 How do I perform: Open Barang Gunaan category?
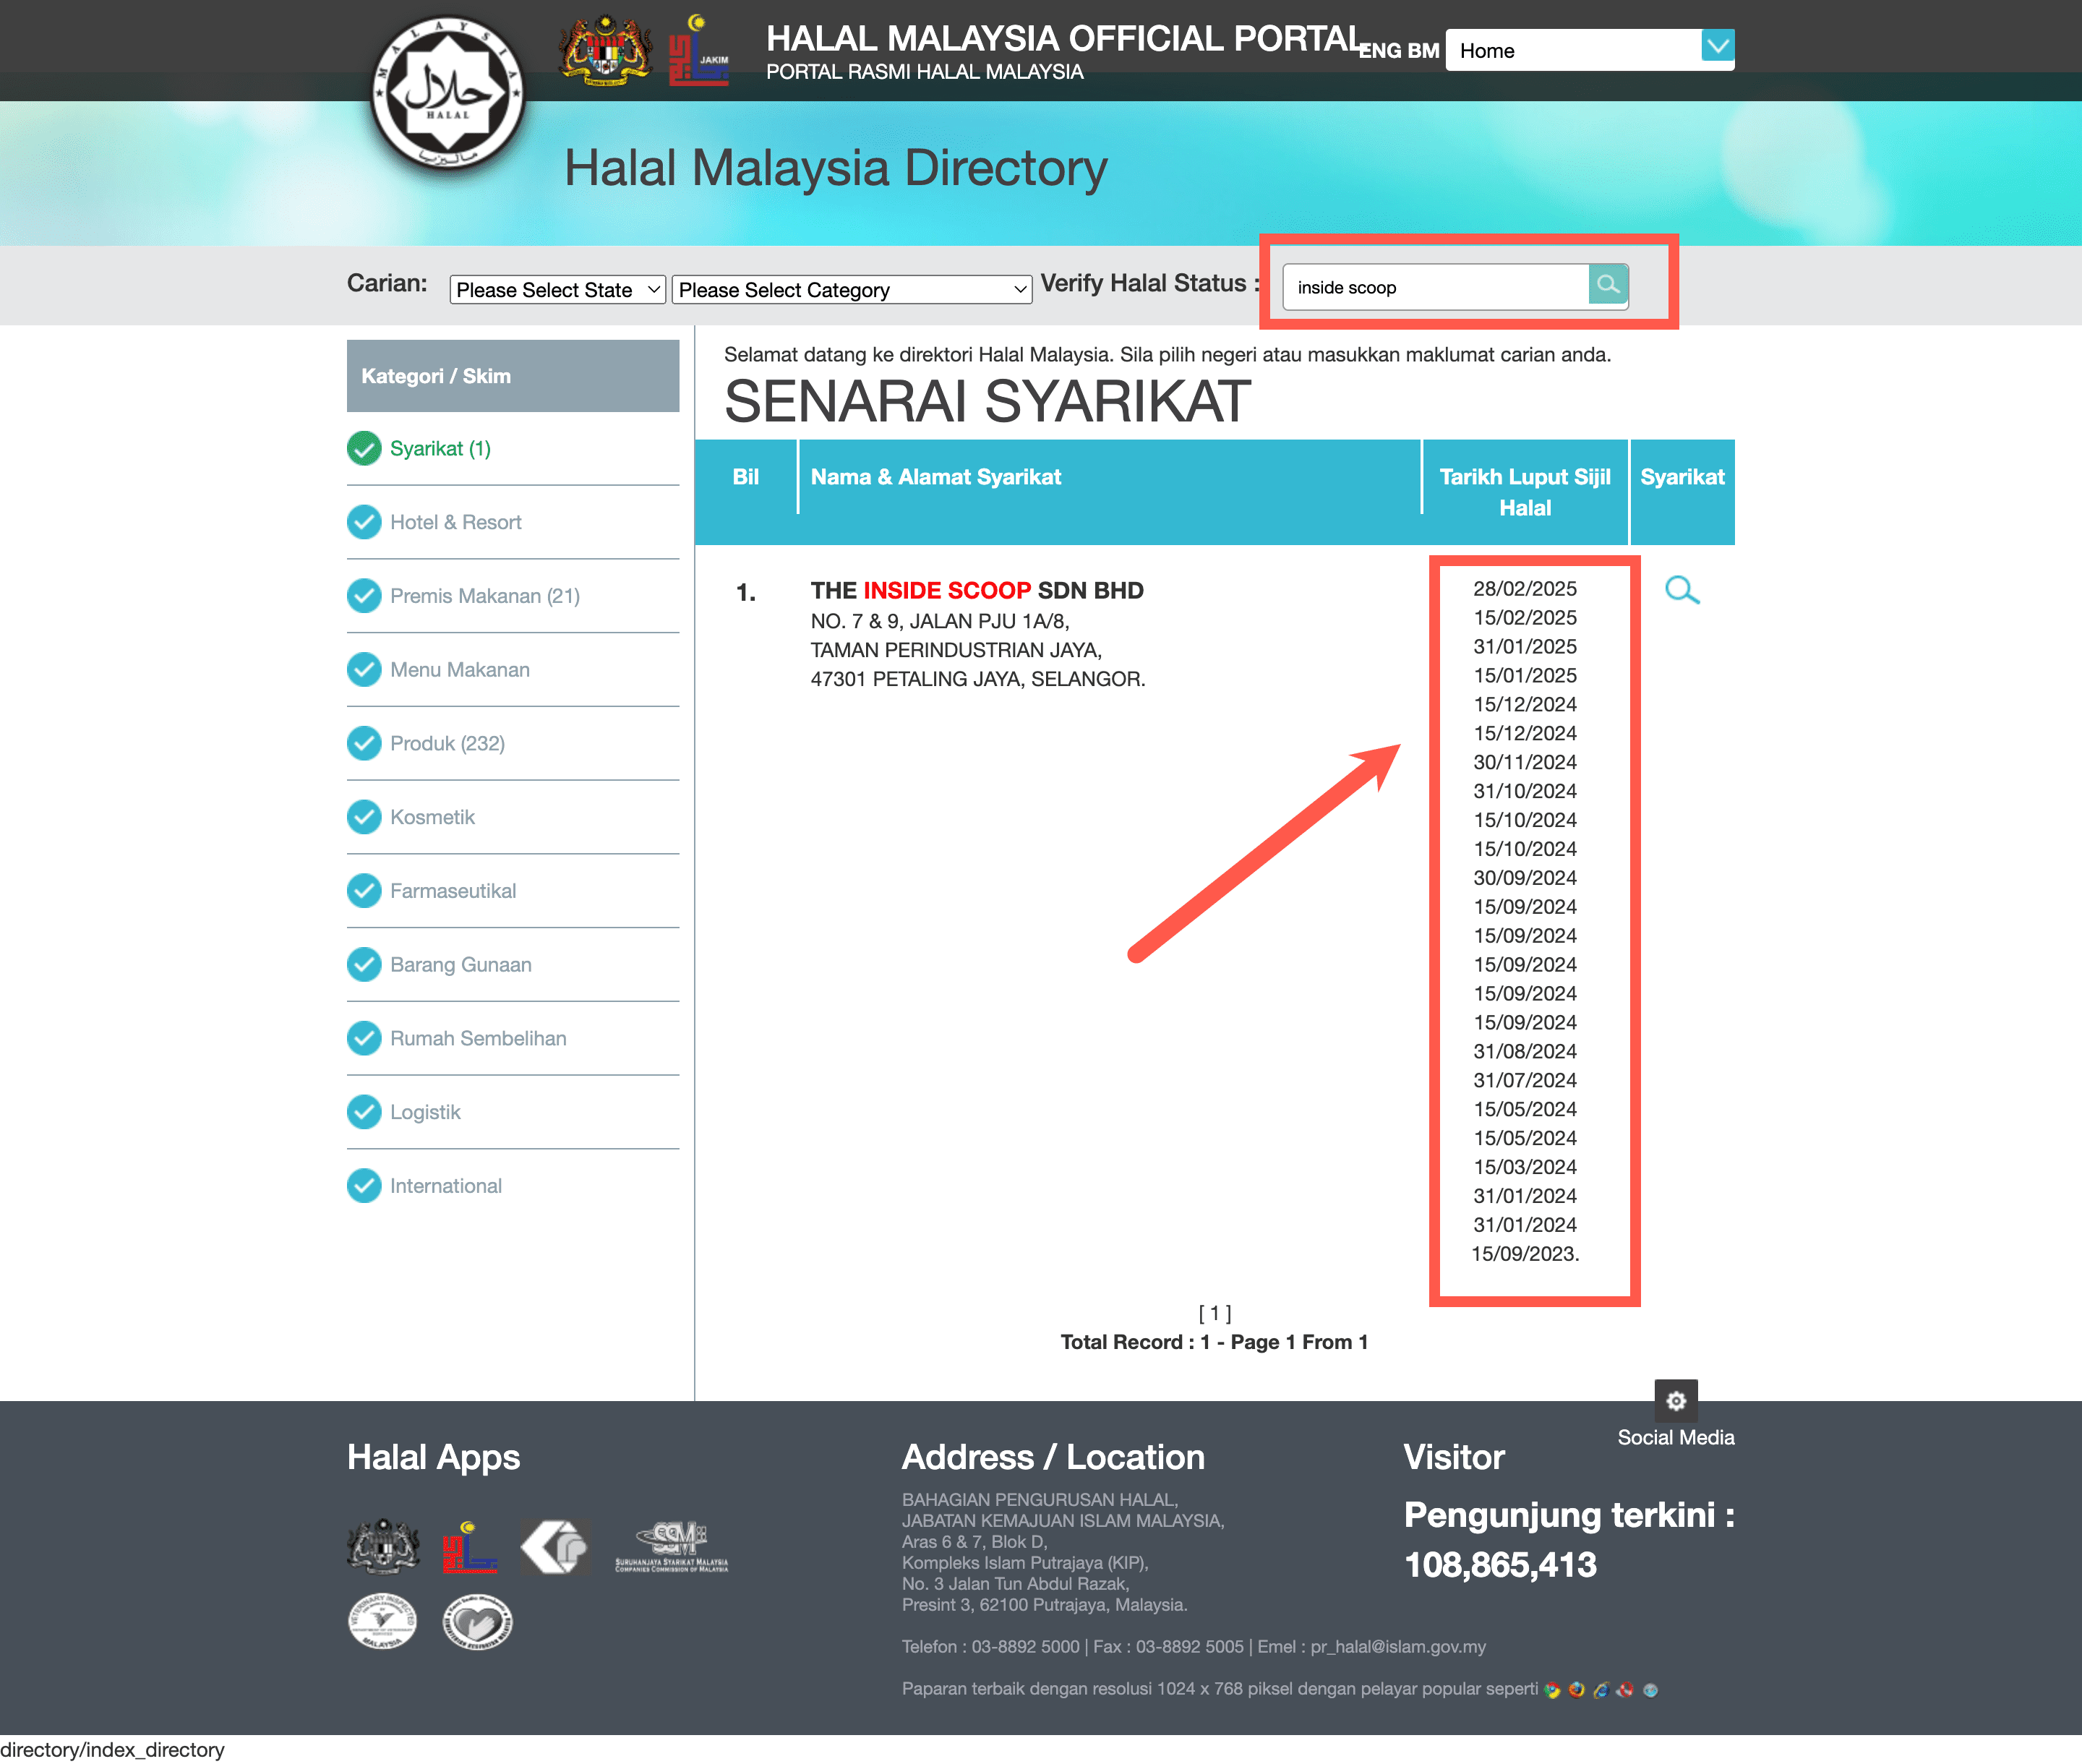tap(460, 964)
